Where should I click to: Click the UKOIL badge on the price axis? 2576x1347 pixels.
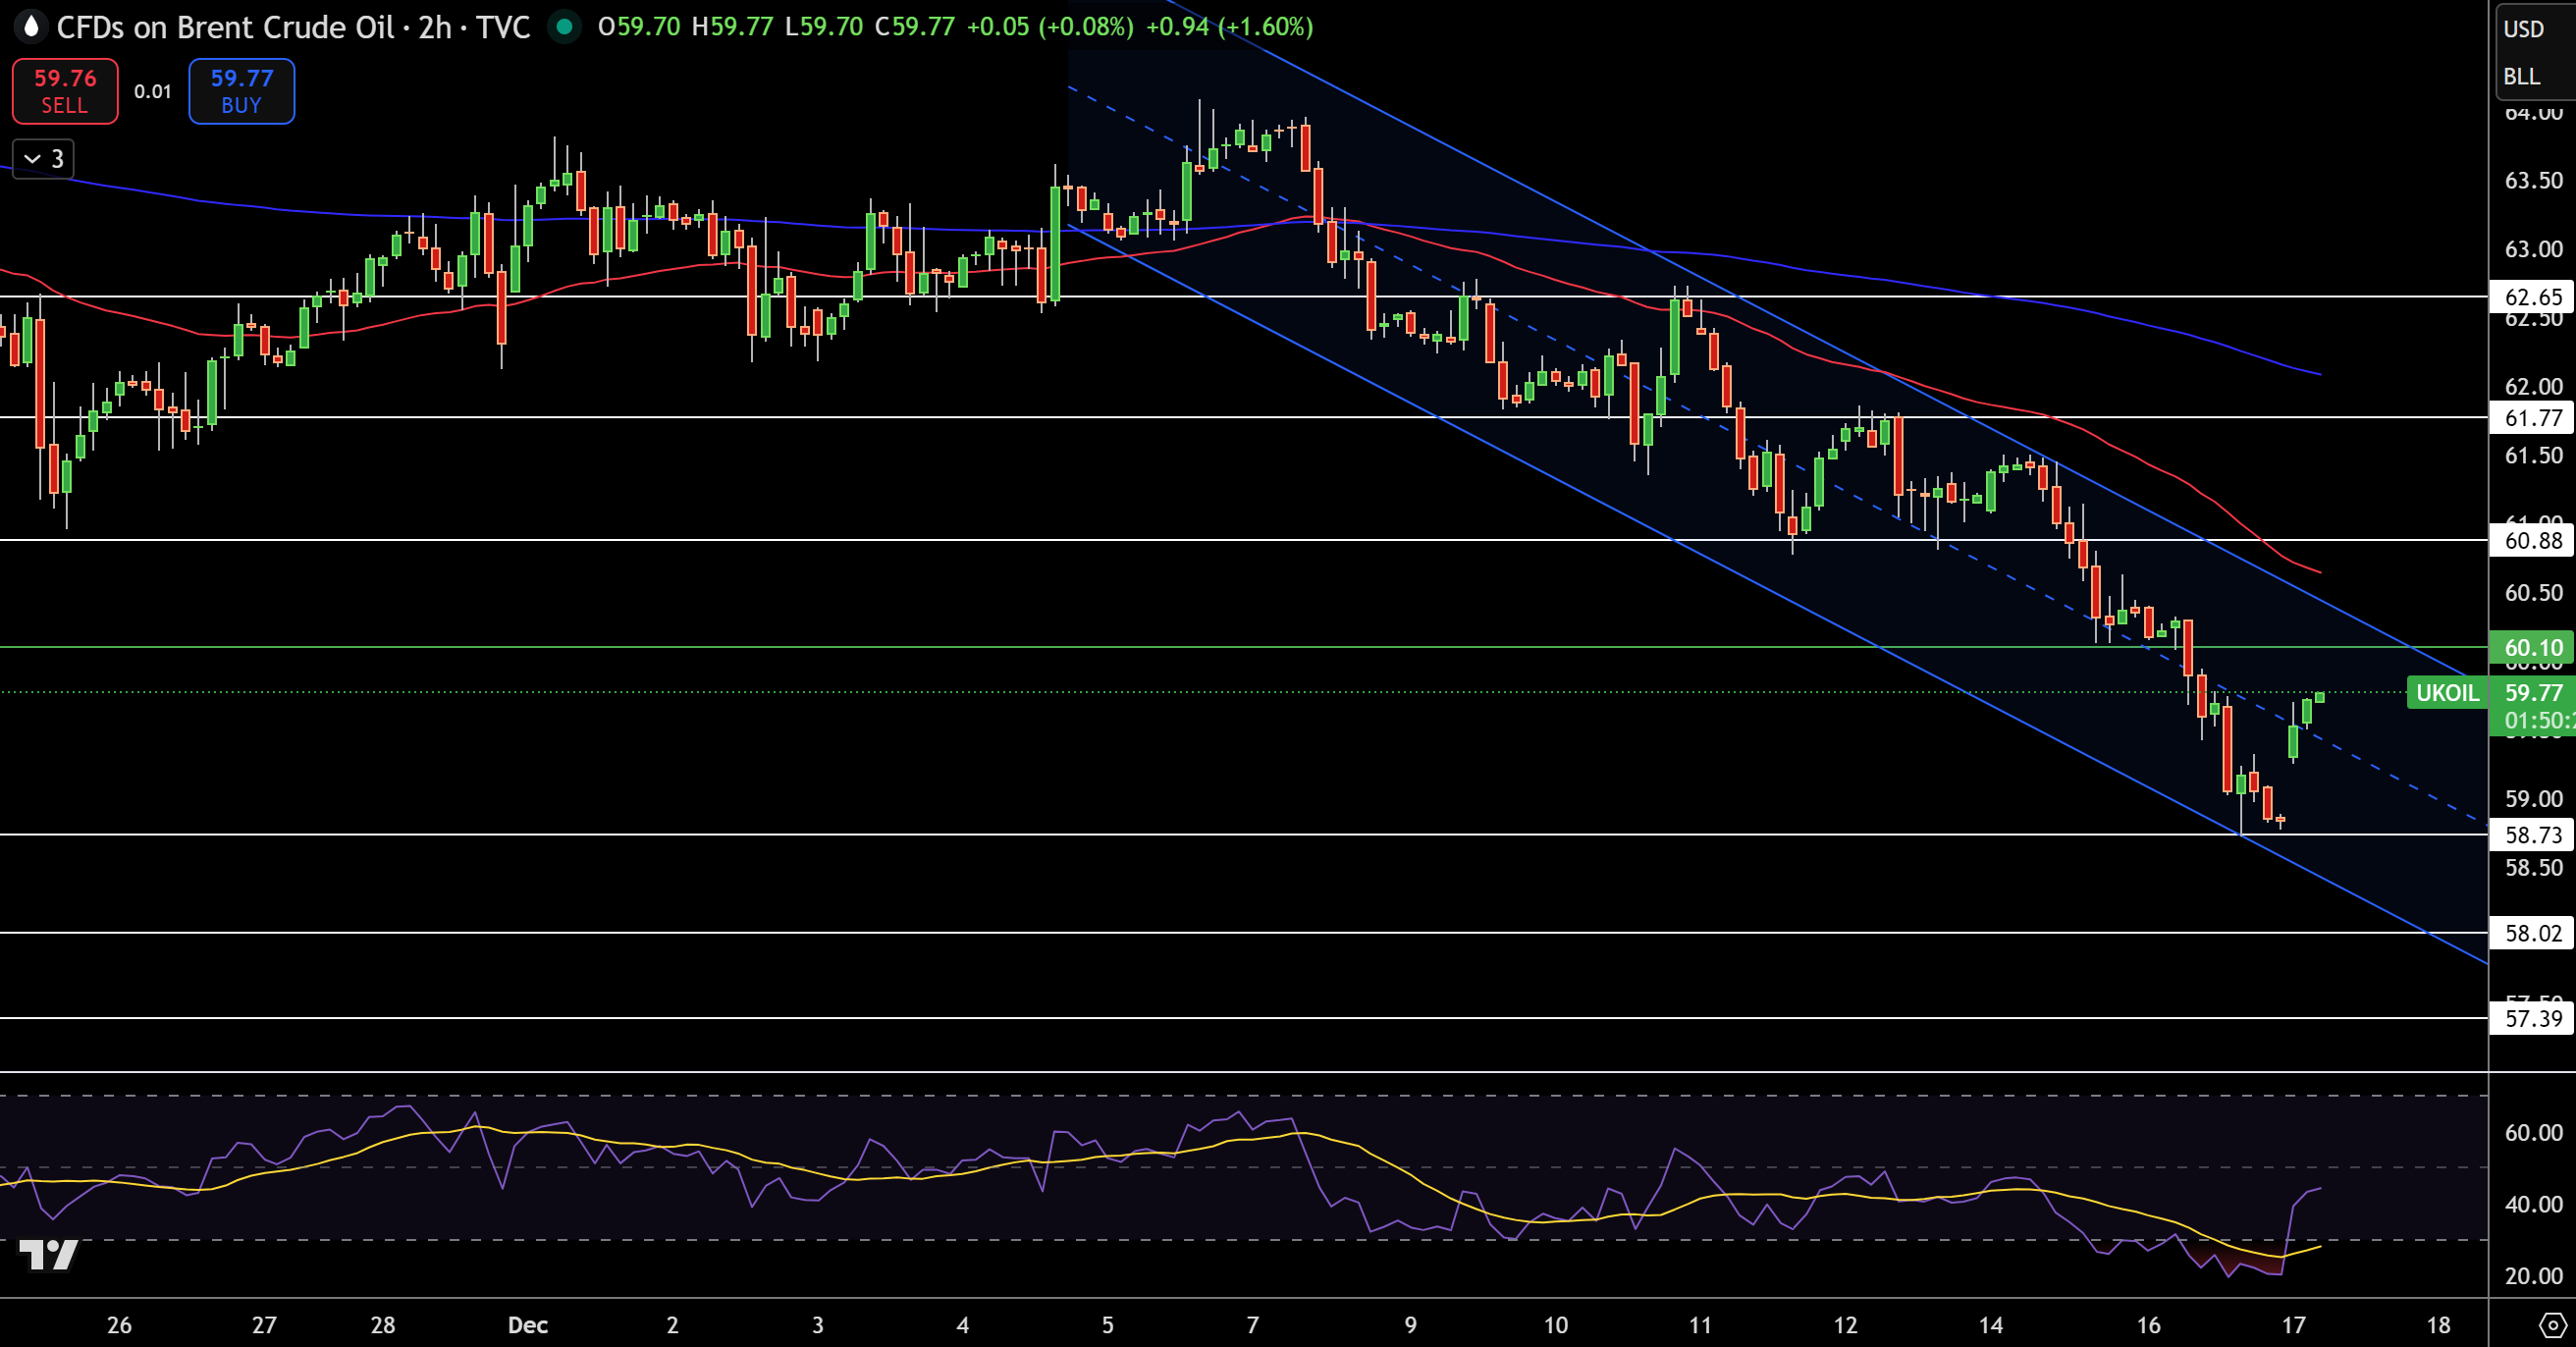[x=2446, y=693]
